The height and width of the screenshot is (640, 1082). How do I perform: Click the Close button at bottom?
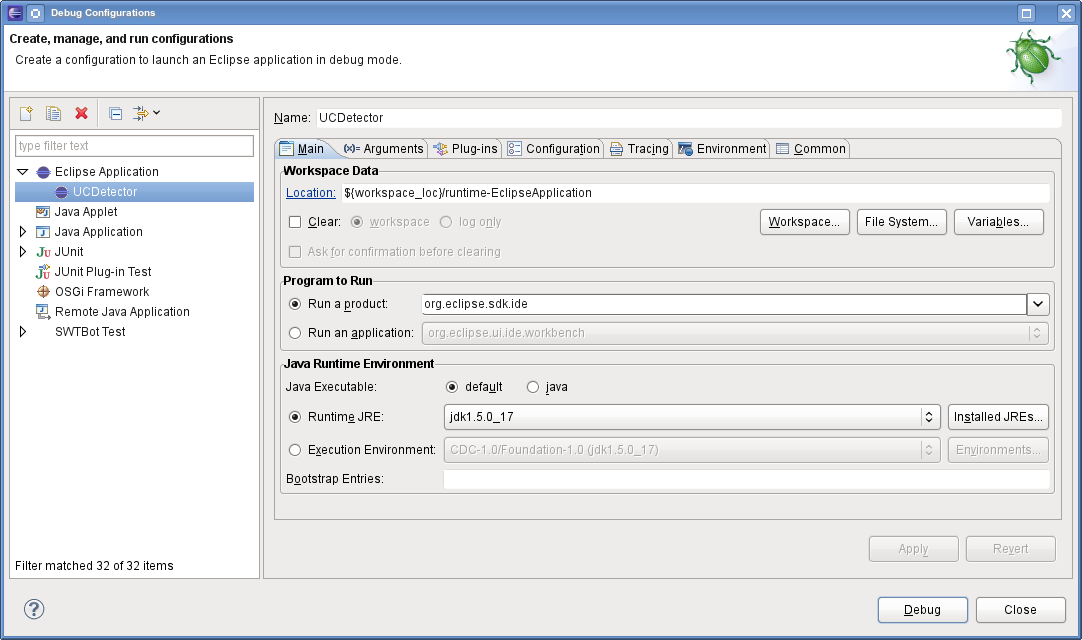click(x=1021, y=610)
